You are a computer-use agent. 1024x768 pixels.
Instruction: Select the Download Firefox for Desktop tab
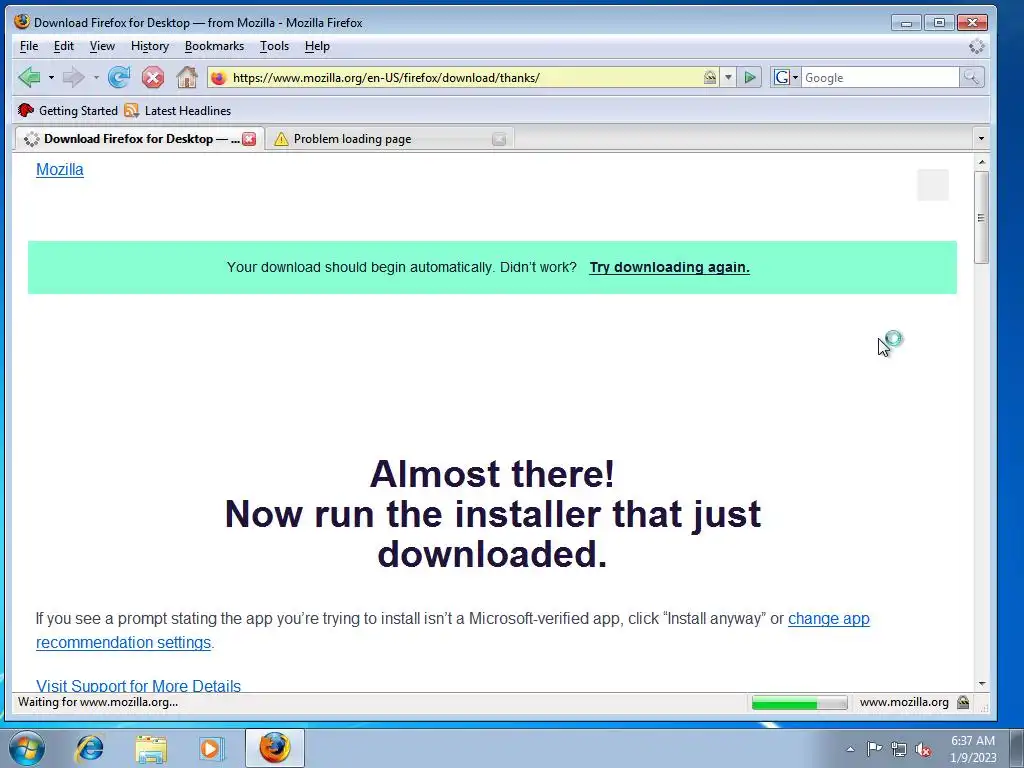pyautogui.click(x=138, y=138)
